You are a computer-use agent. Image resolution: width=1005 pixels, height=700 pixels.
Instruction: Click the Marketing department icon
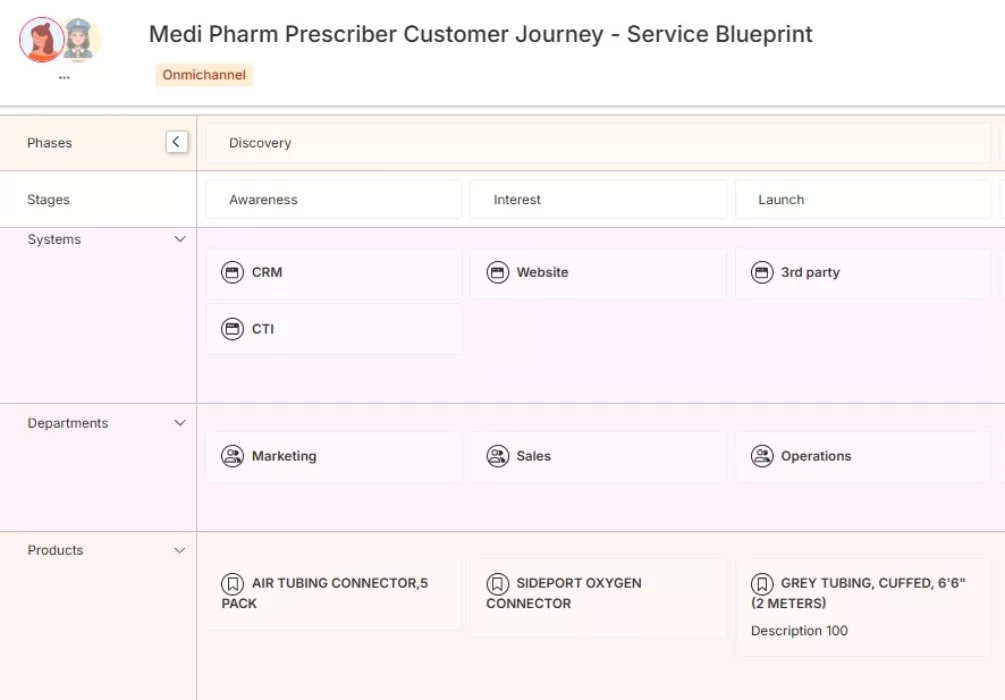(x=231, y=456)
